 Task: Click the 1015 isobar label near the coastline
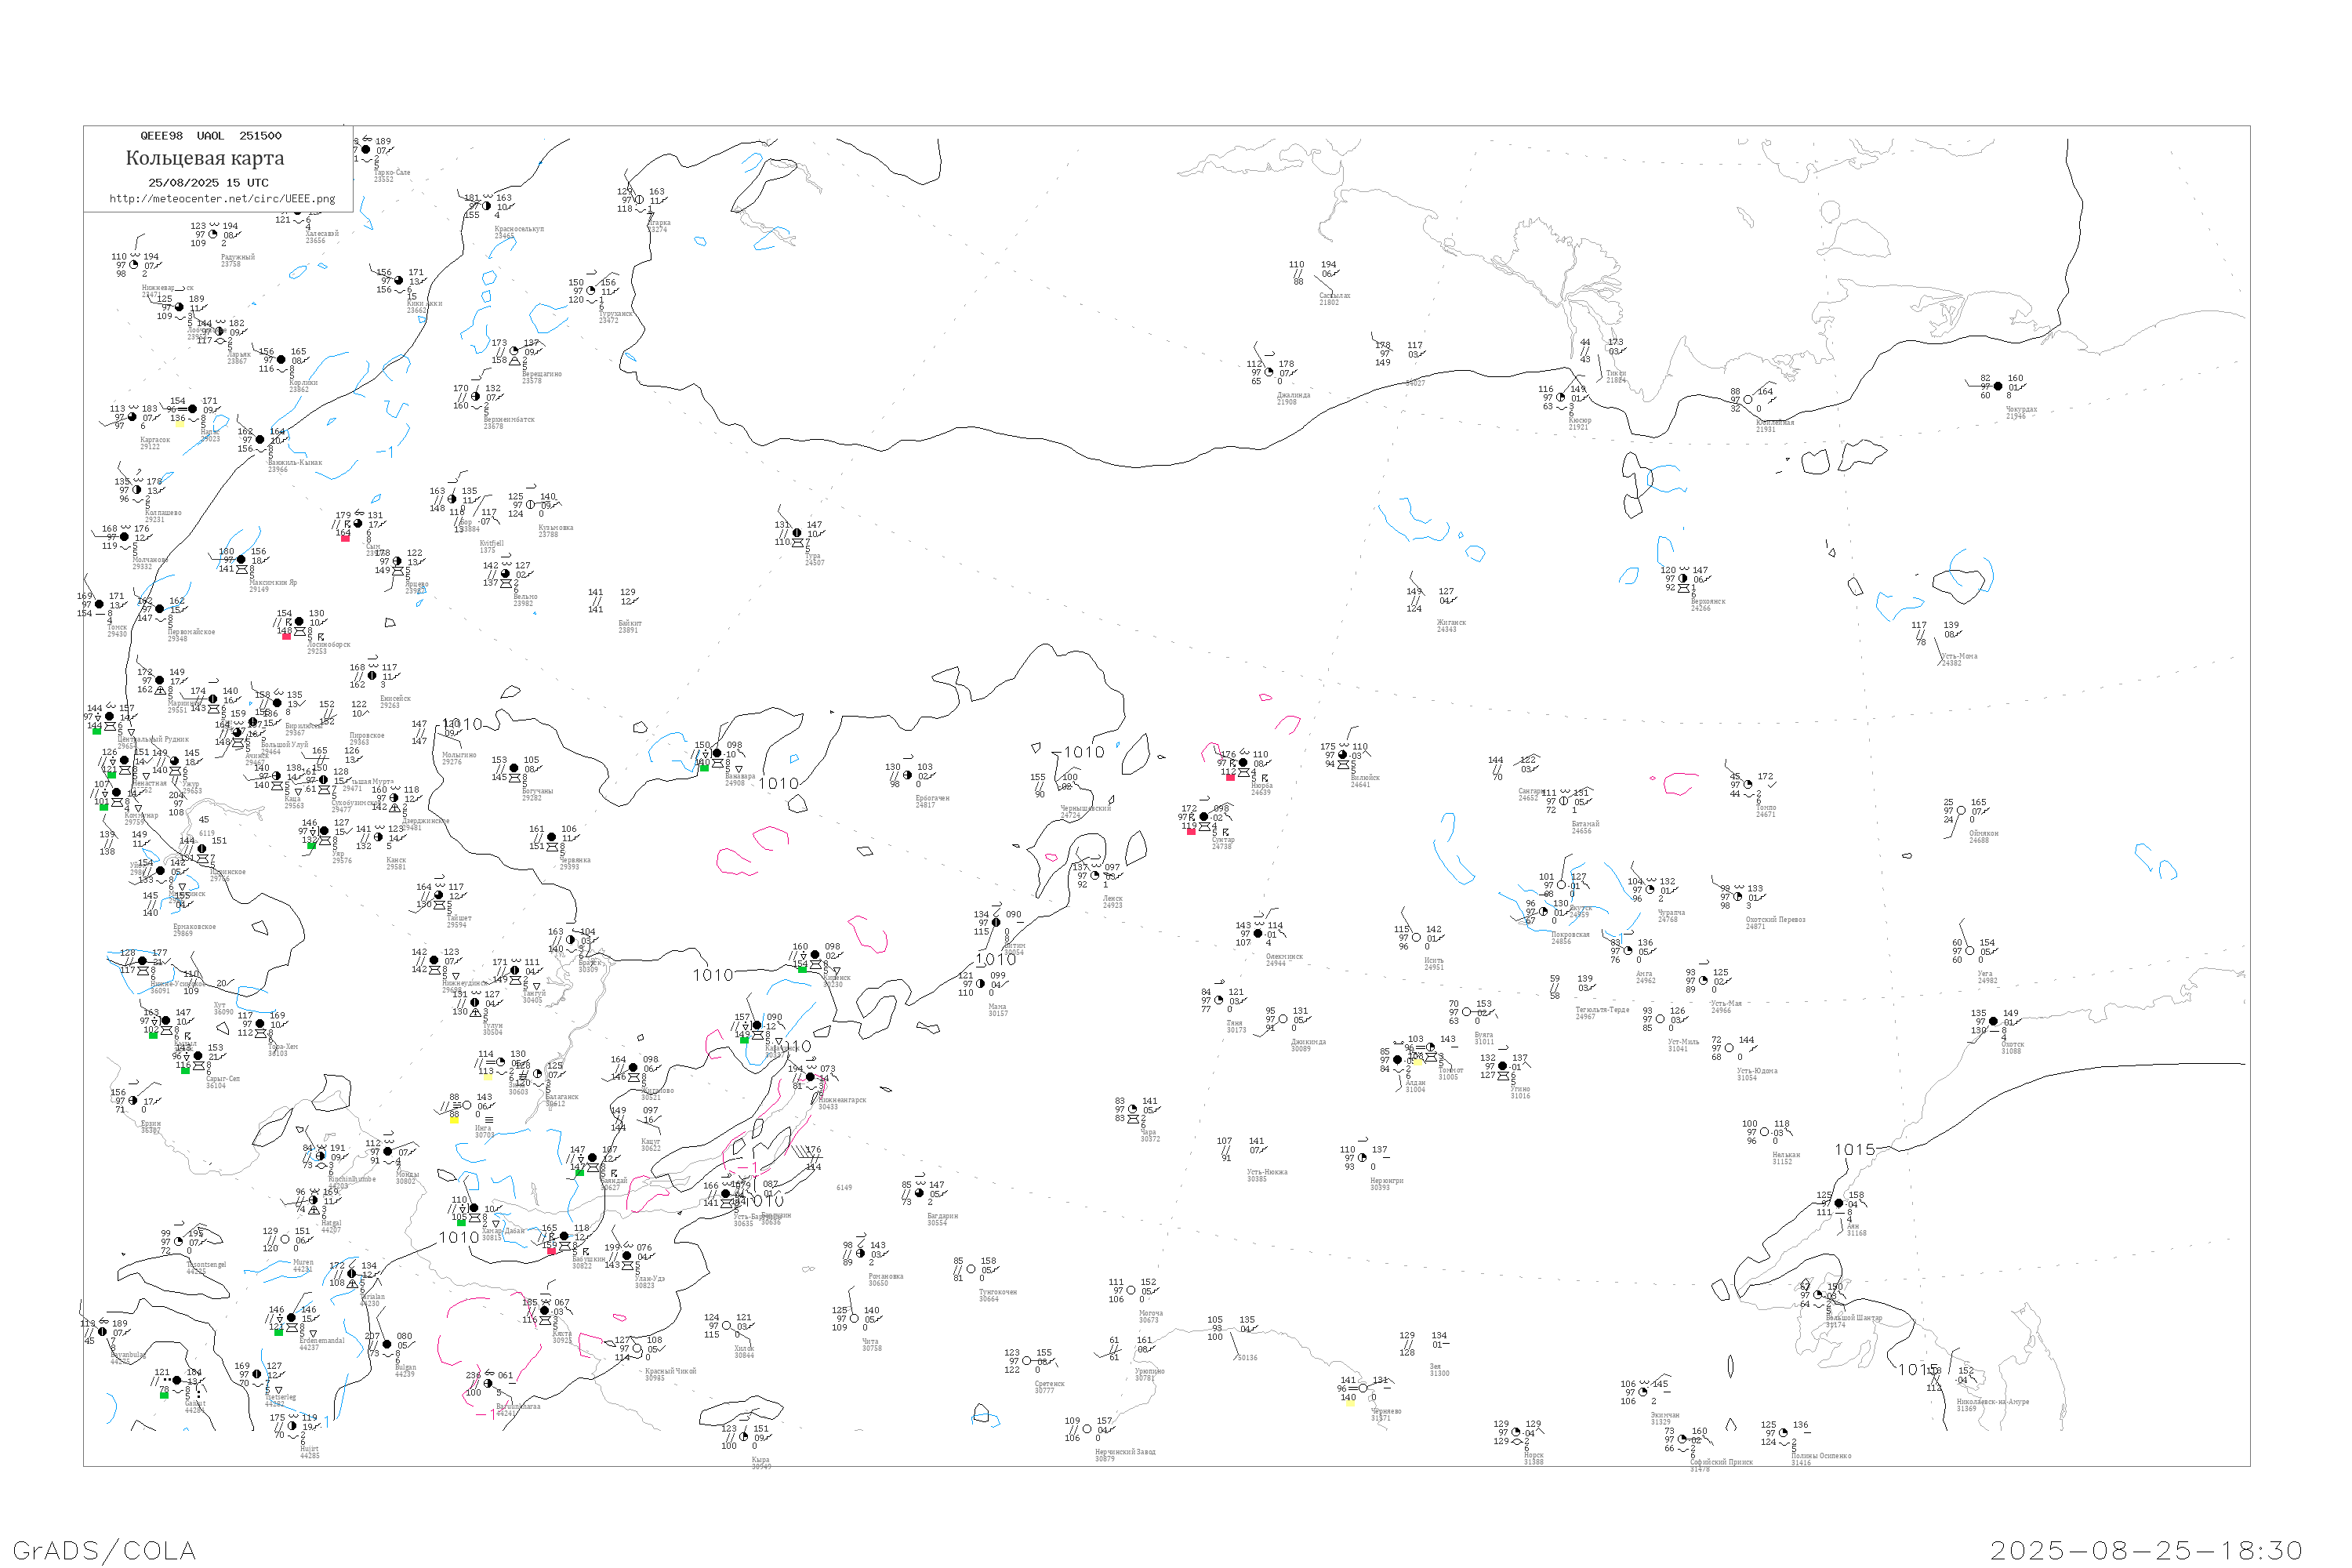pyautogui.click(x=1855, y=1150)
